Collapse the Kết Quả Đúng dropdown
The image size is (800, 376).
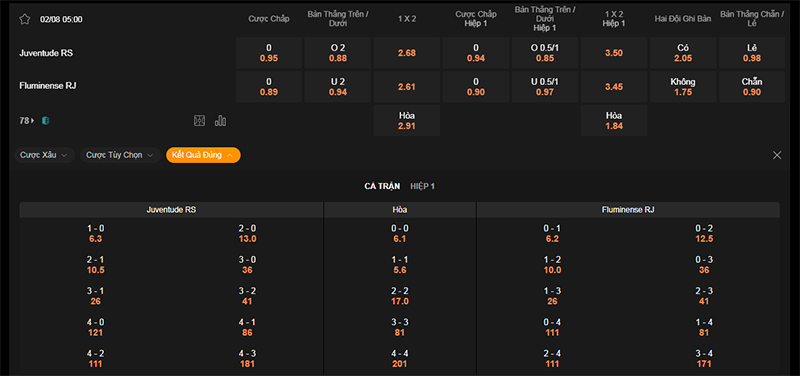[203, 155]
